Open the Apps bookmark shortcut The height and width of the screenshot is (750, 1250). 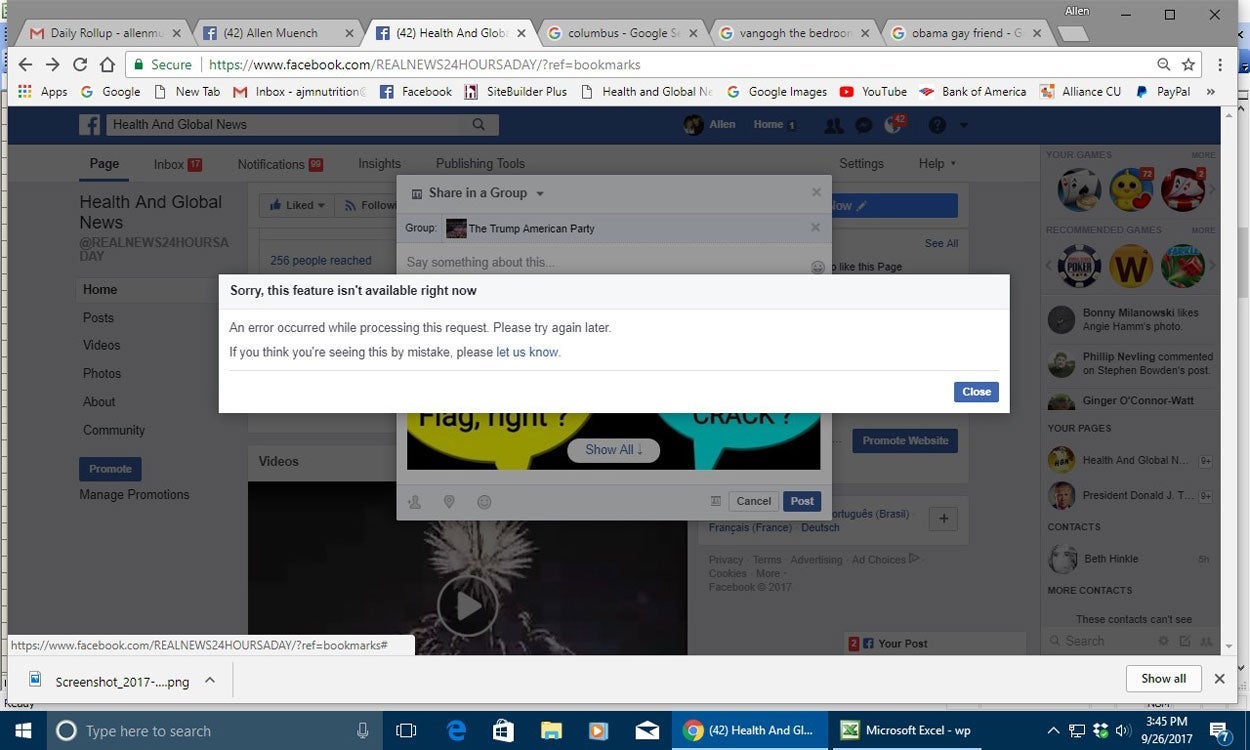pos(43,91)
